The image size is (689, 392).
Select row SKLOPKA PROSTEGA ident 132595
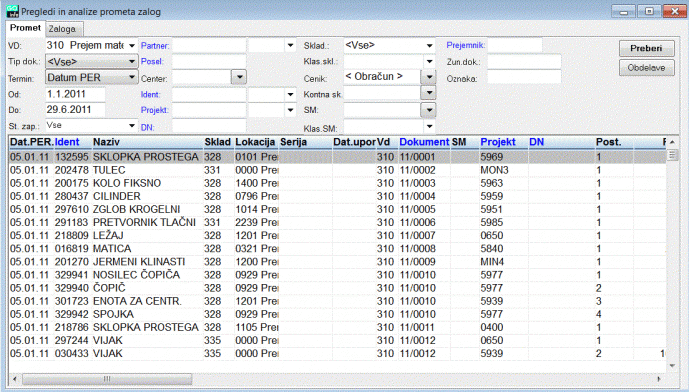tap(337, 157)
